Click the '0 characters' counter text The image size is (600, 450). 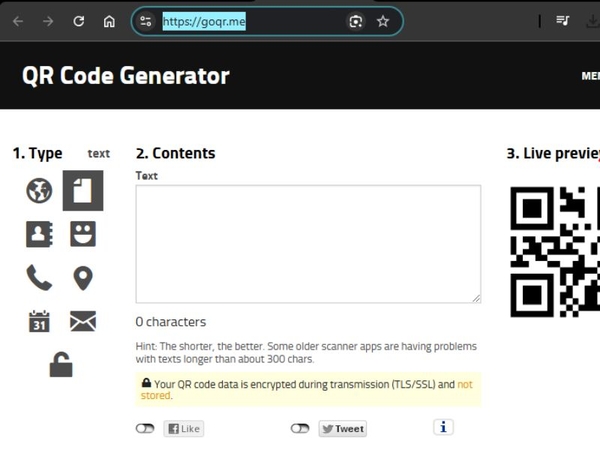[x=171, y=322]
